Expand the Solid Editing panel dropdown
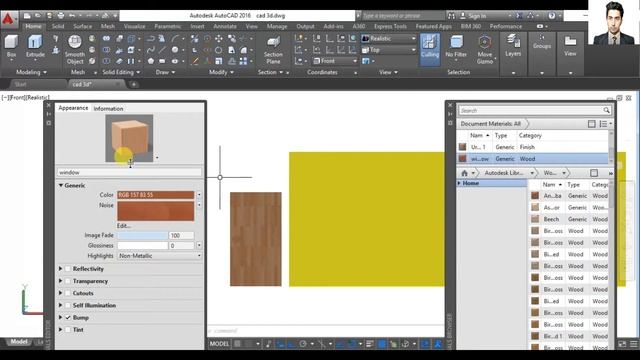The height and width of the screenshot is (360, 640). tap(121, 72)
